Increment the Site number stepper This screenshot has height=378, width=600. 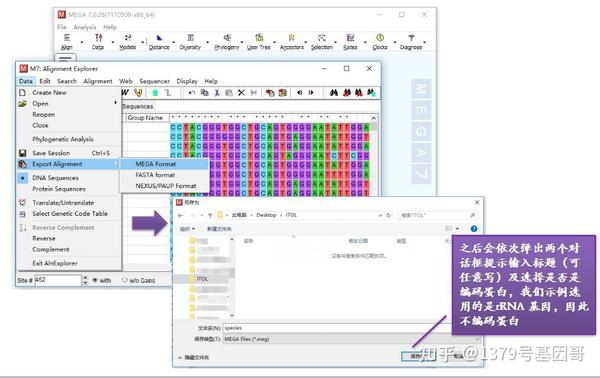(x=85, y=278)
